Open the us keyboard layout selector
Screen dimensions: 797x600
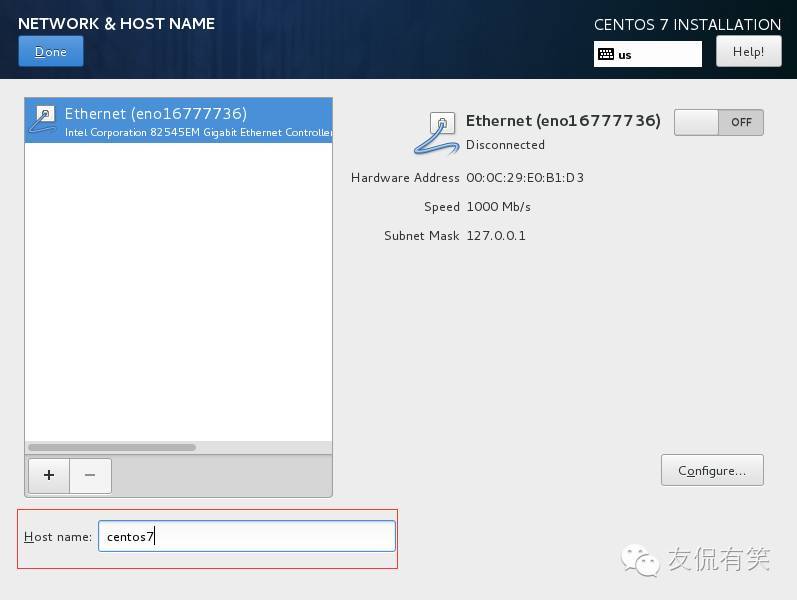648,54
